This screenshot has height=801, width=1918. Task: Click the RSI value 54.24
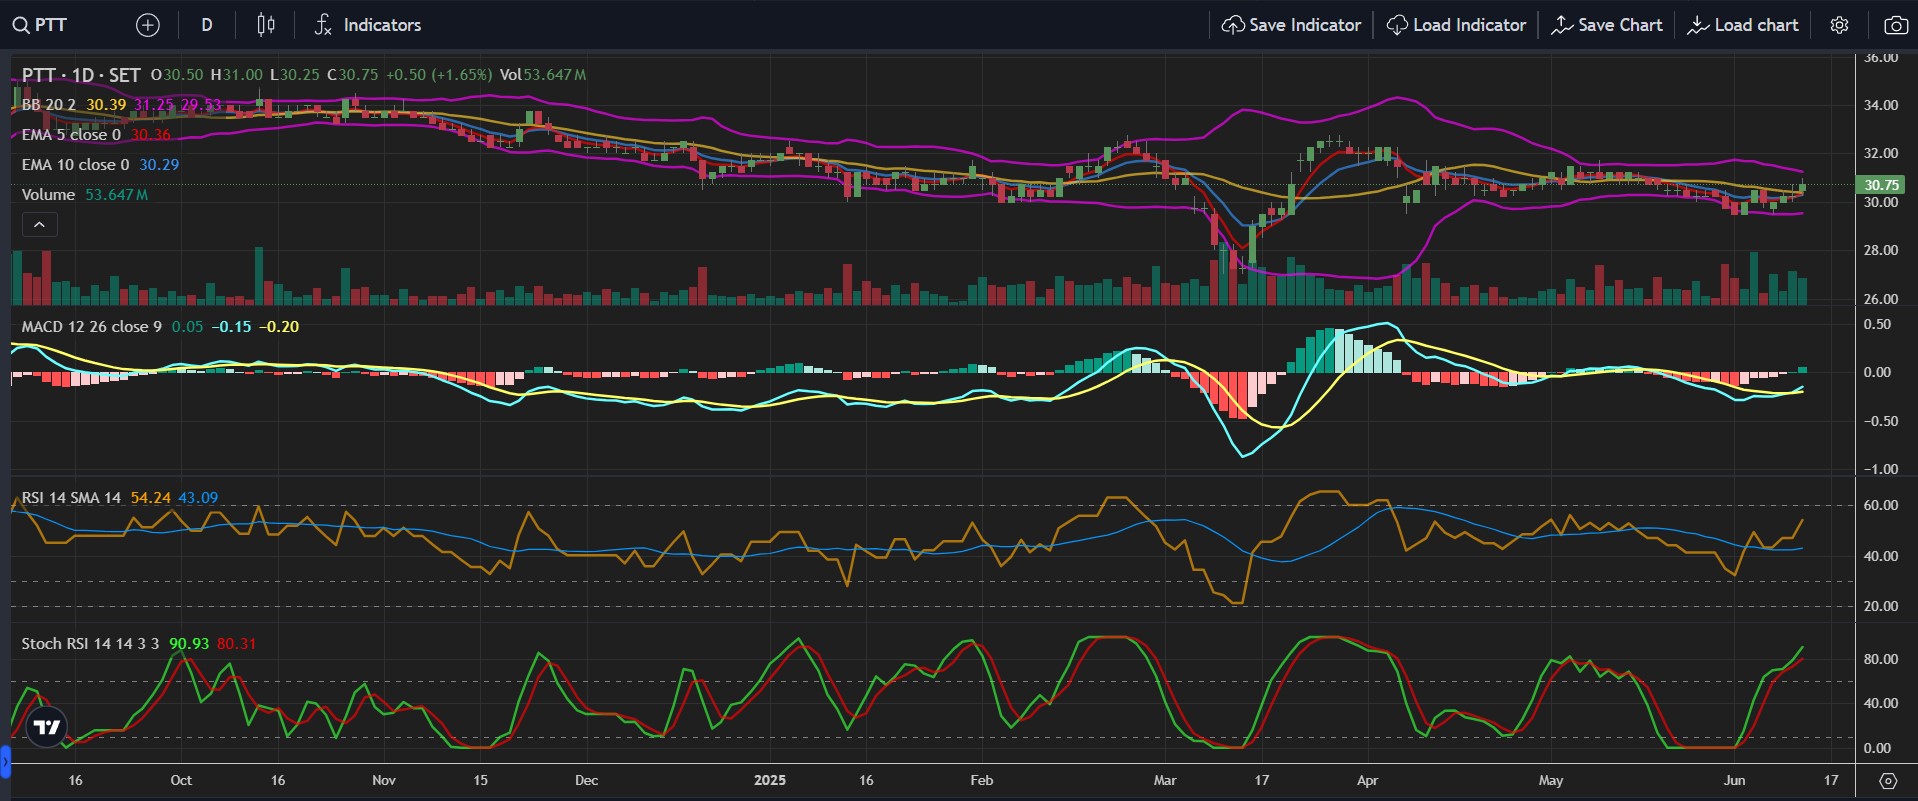tap(150, 497)
